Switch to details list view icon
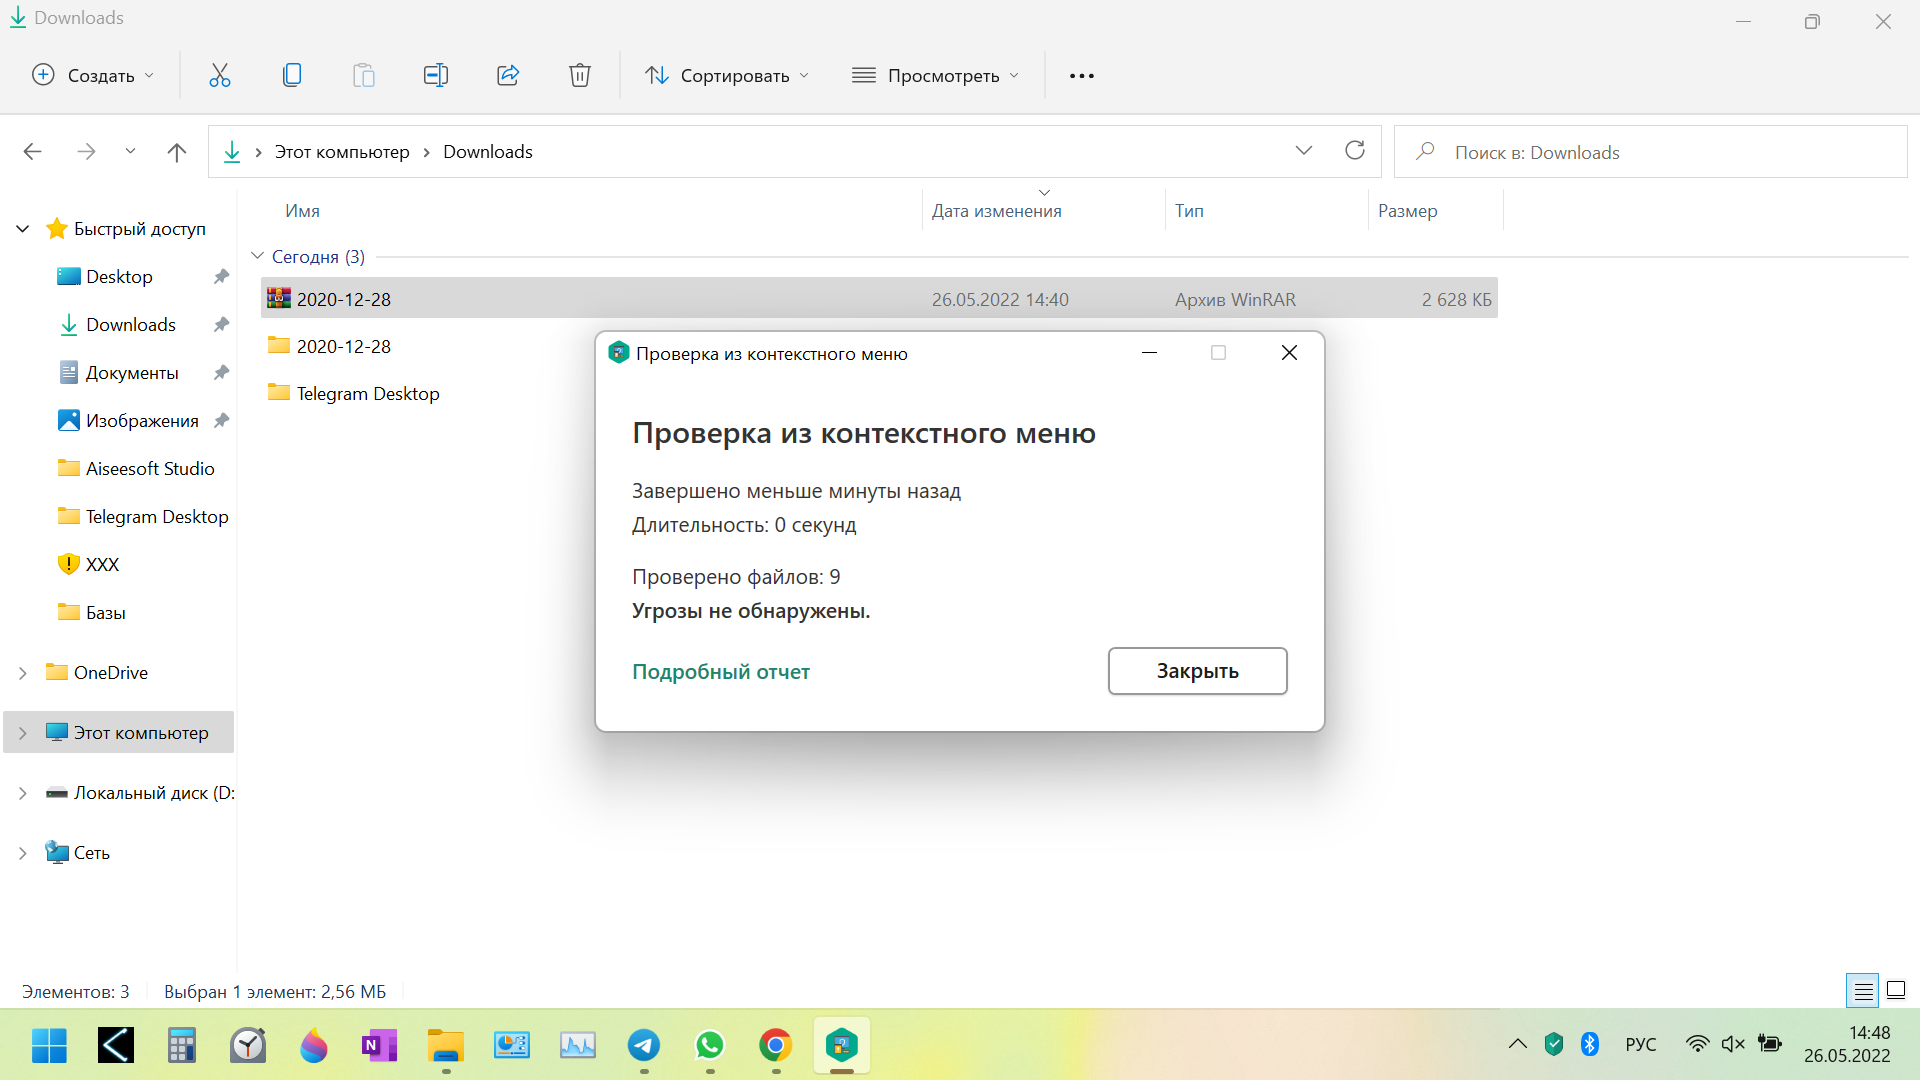 click(1863, 991)
